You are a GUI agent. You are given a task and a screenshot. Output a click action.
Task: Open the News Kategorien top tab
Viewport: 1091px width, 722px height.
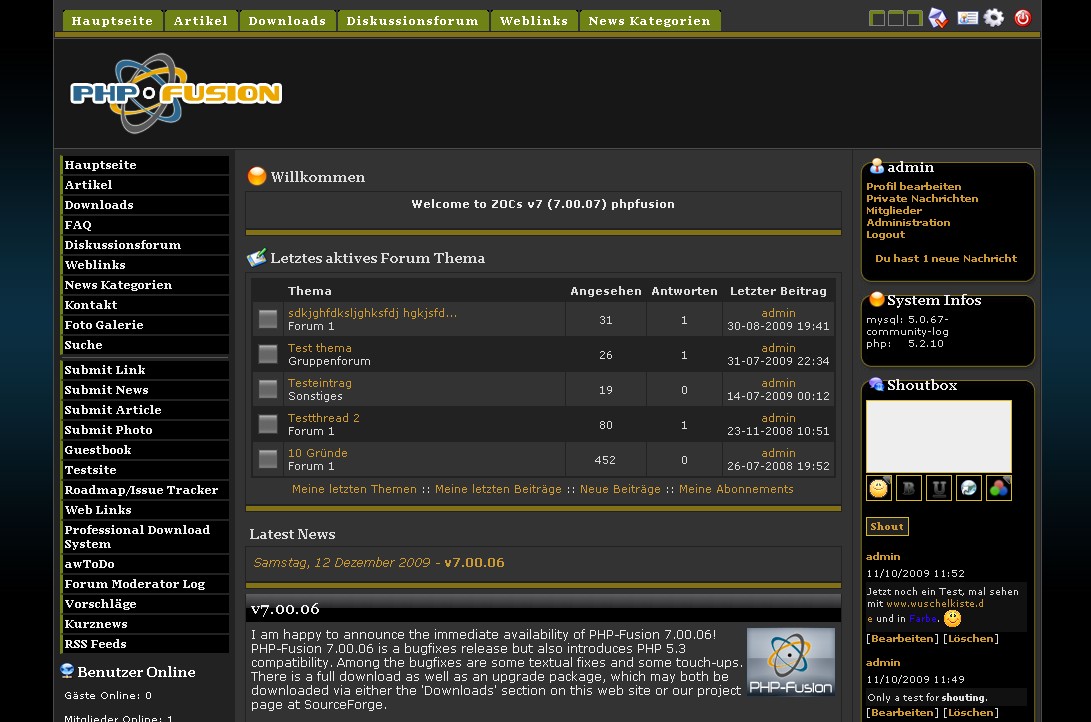tap(650, 21)
